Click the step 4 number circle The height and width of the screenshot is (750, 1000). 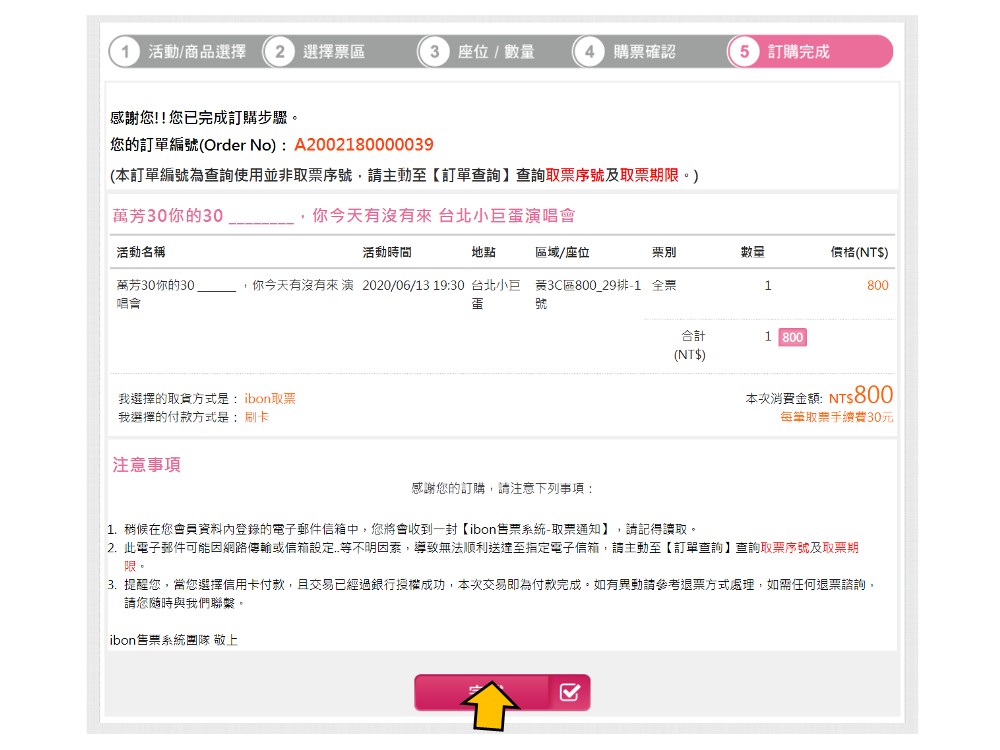point(590,52)
